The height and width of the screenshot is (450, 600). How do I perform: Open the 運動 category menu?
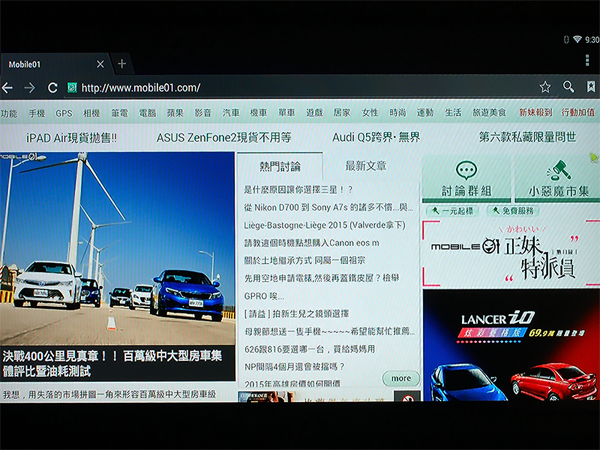(425, 112)
